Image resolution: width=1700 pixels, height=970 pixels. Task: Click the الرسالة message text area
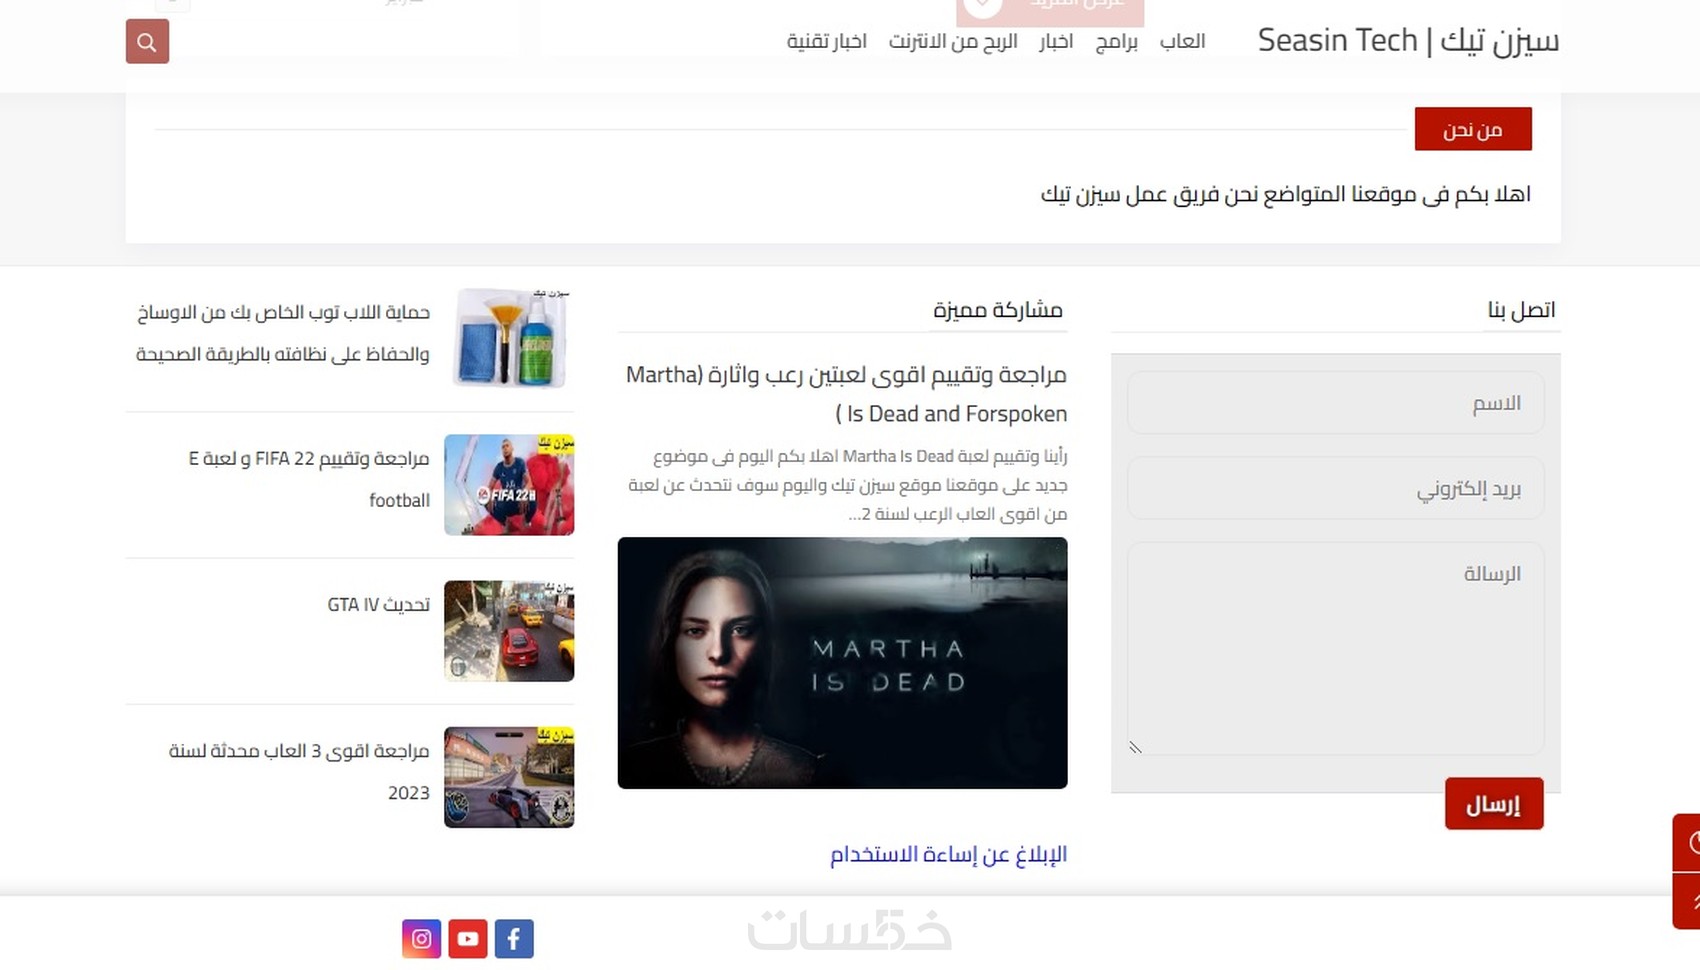click(x=1336, y=649)
